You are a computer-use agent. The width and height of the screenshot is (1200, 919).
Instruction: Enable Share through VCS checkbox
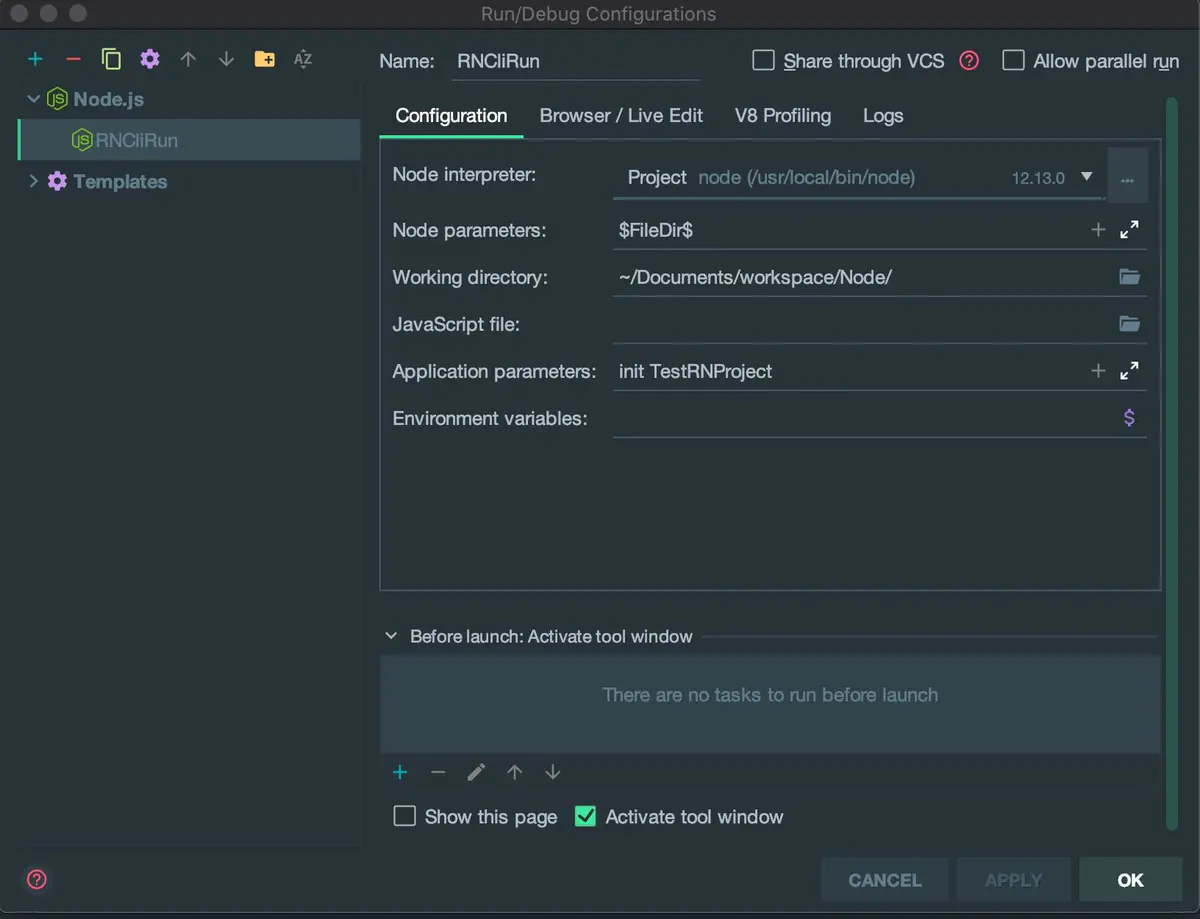point(764,61)
